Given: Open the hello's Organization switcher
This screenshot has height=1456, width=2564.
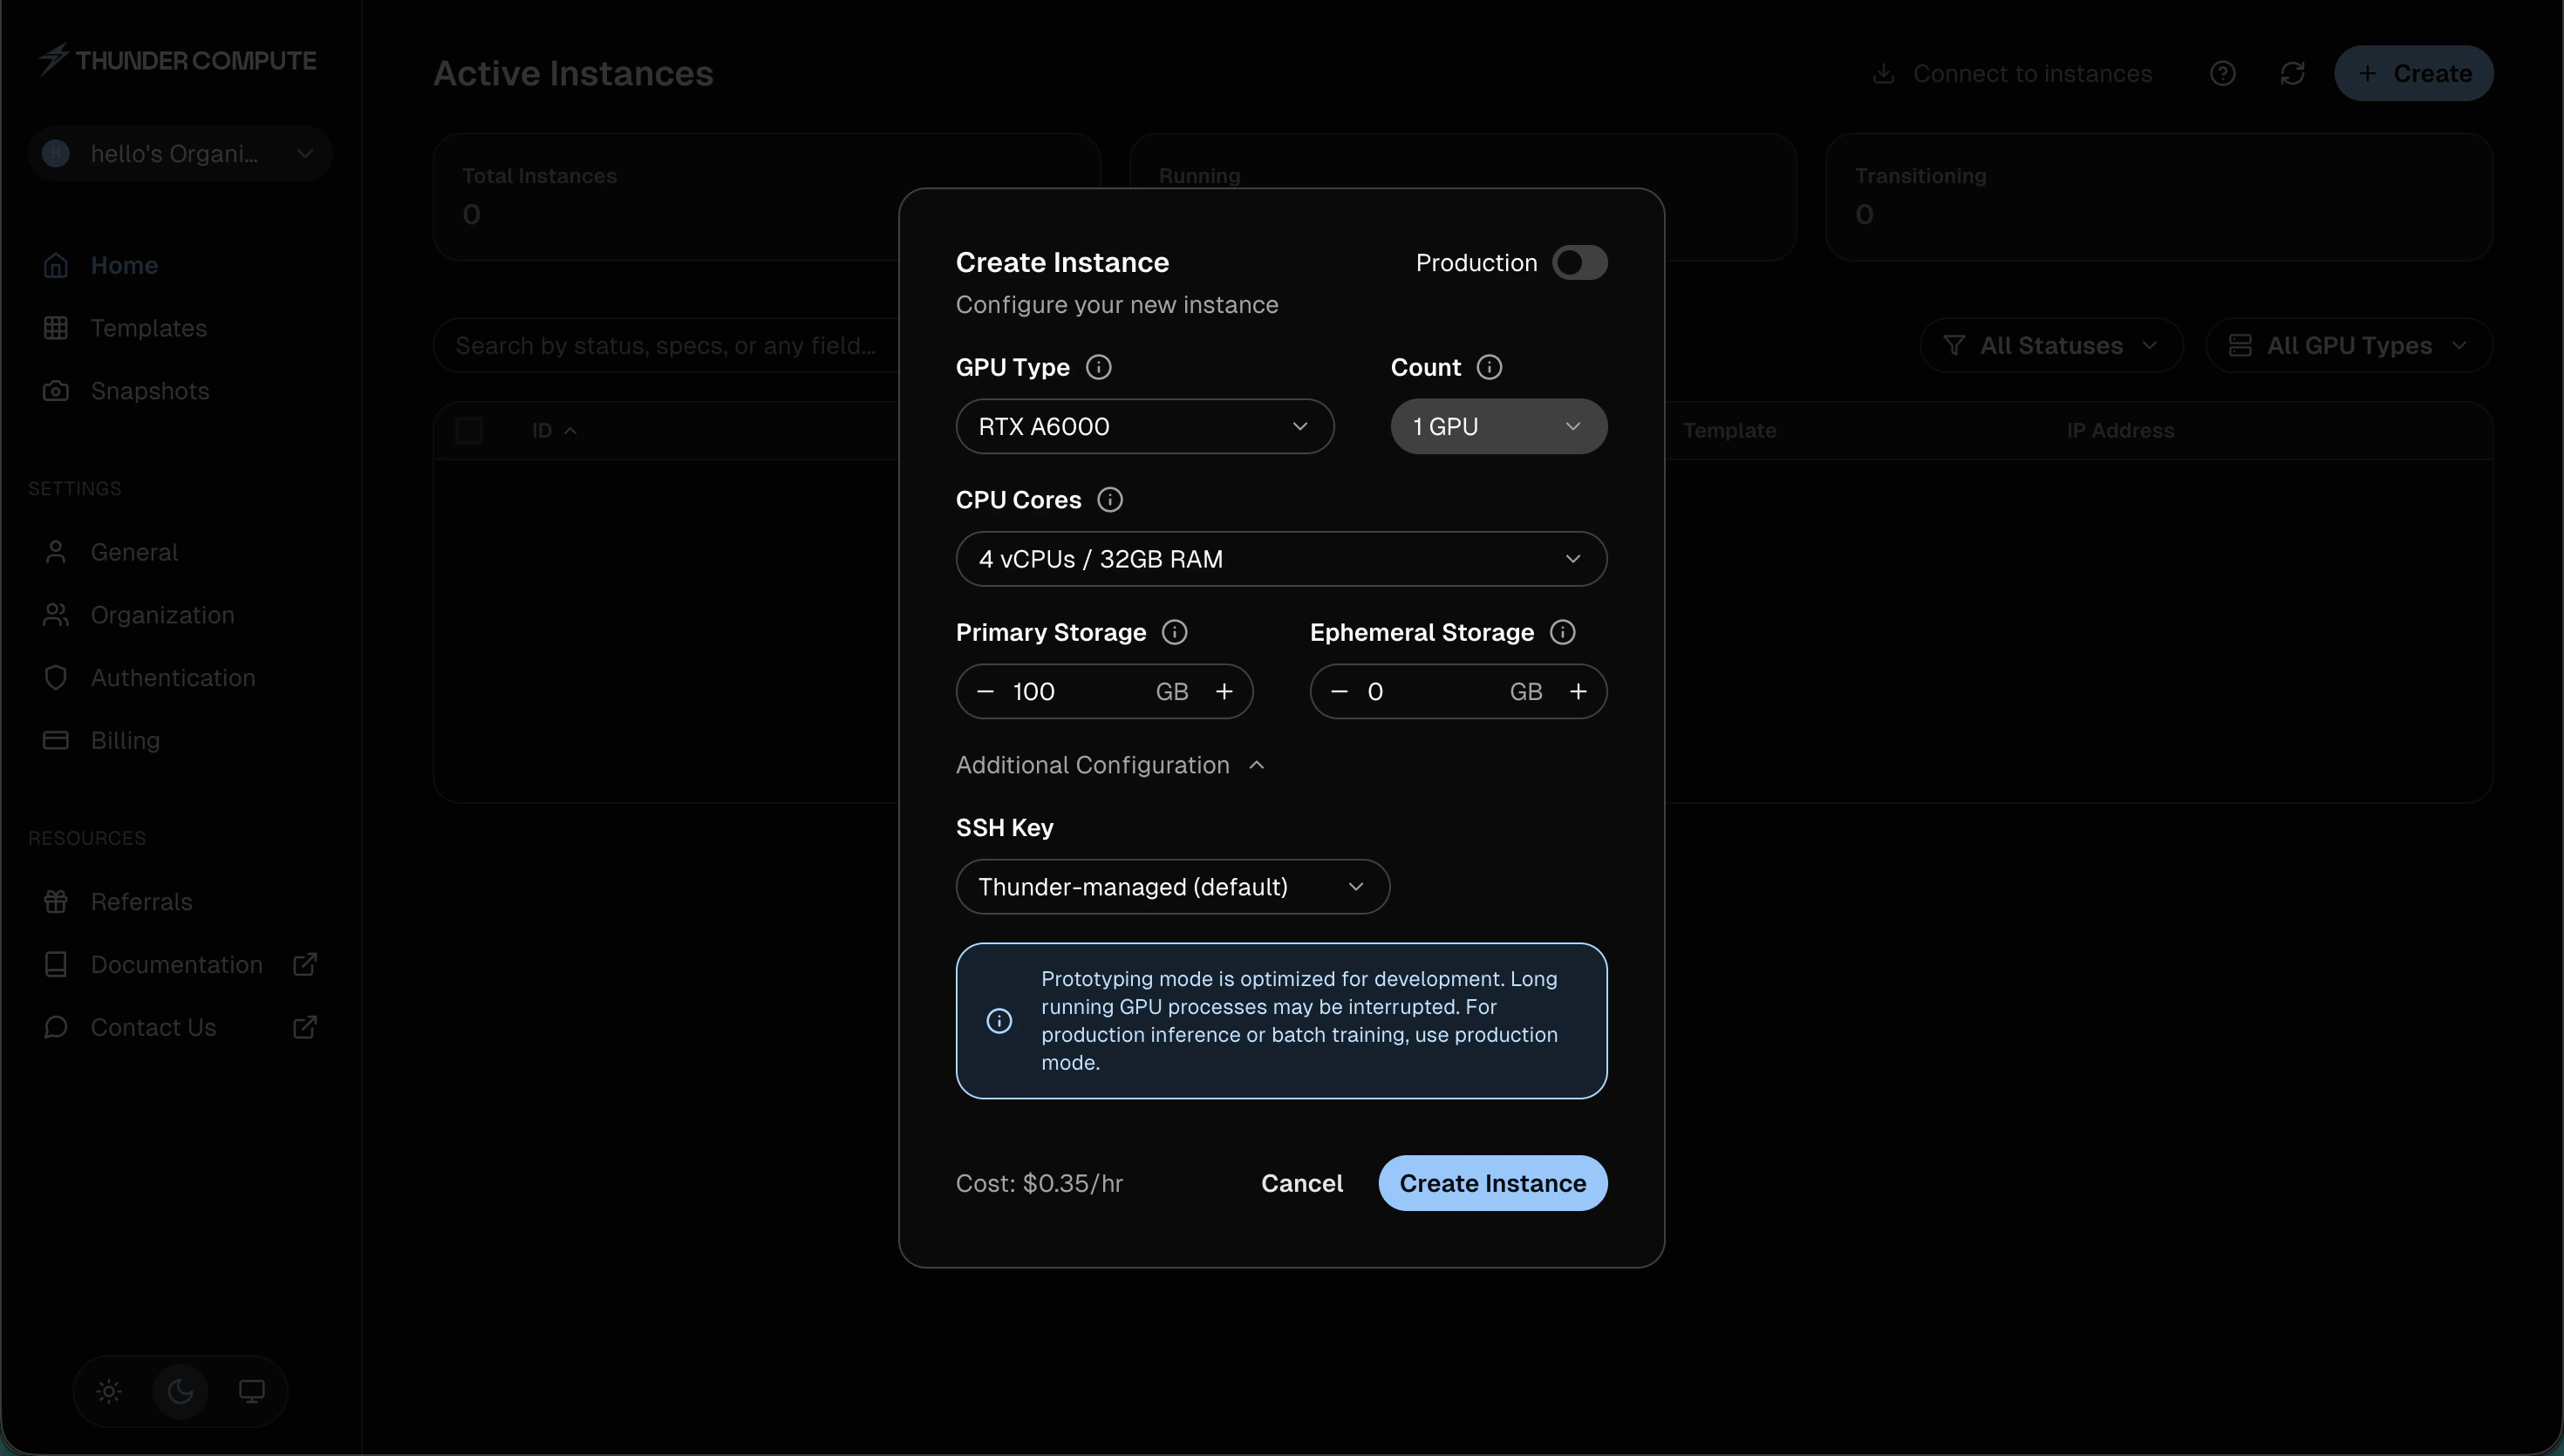Looking at the screenshot, I should [180, 154].
